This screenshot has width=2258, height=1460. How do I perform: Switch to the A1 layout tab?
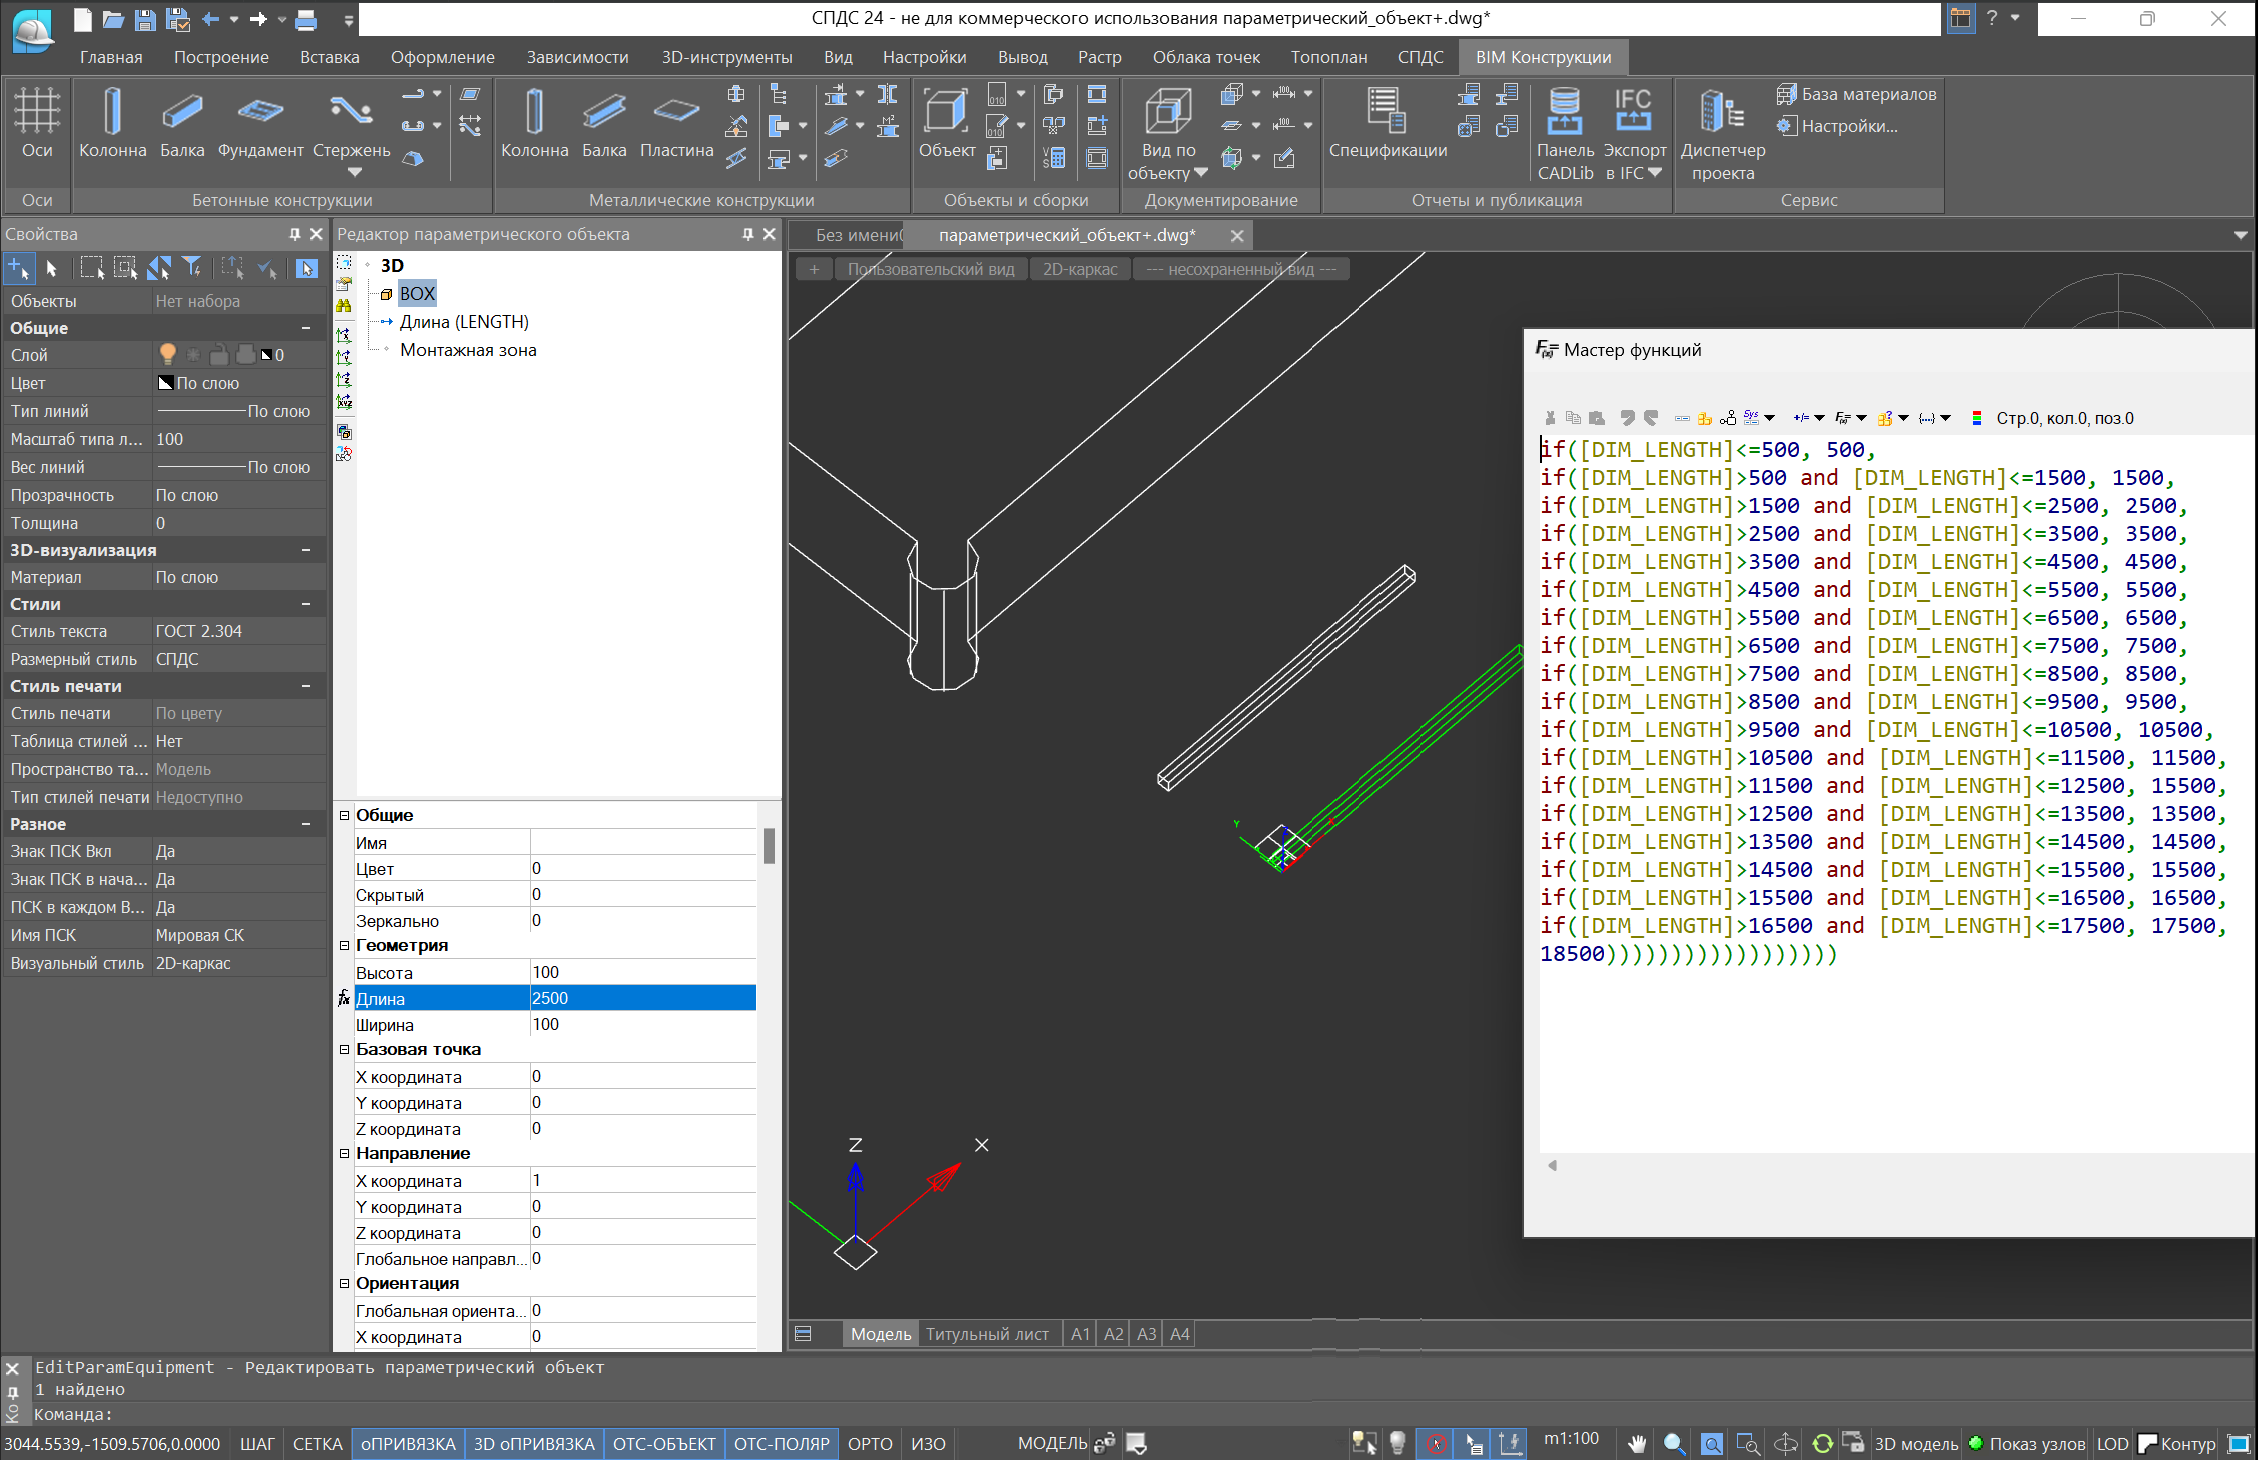click(1080, 1334)
